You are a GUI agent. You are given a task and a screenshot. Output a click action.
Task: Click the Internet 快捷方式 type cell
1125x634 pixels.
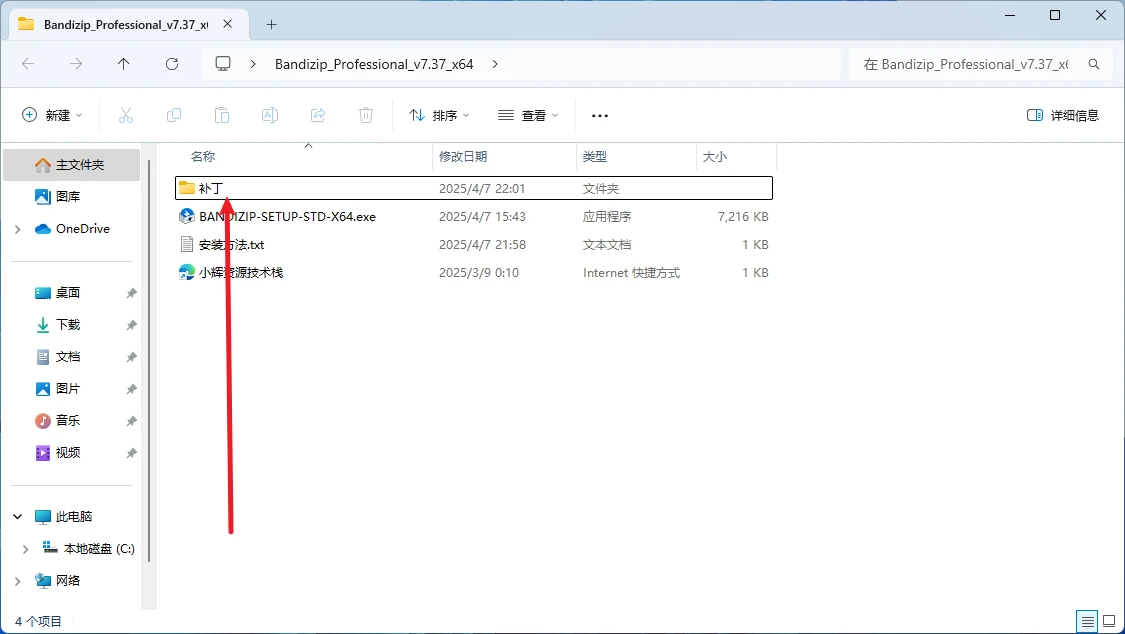[631, 273]
